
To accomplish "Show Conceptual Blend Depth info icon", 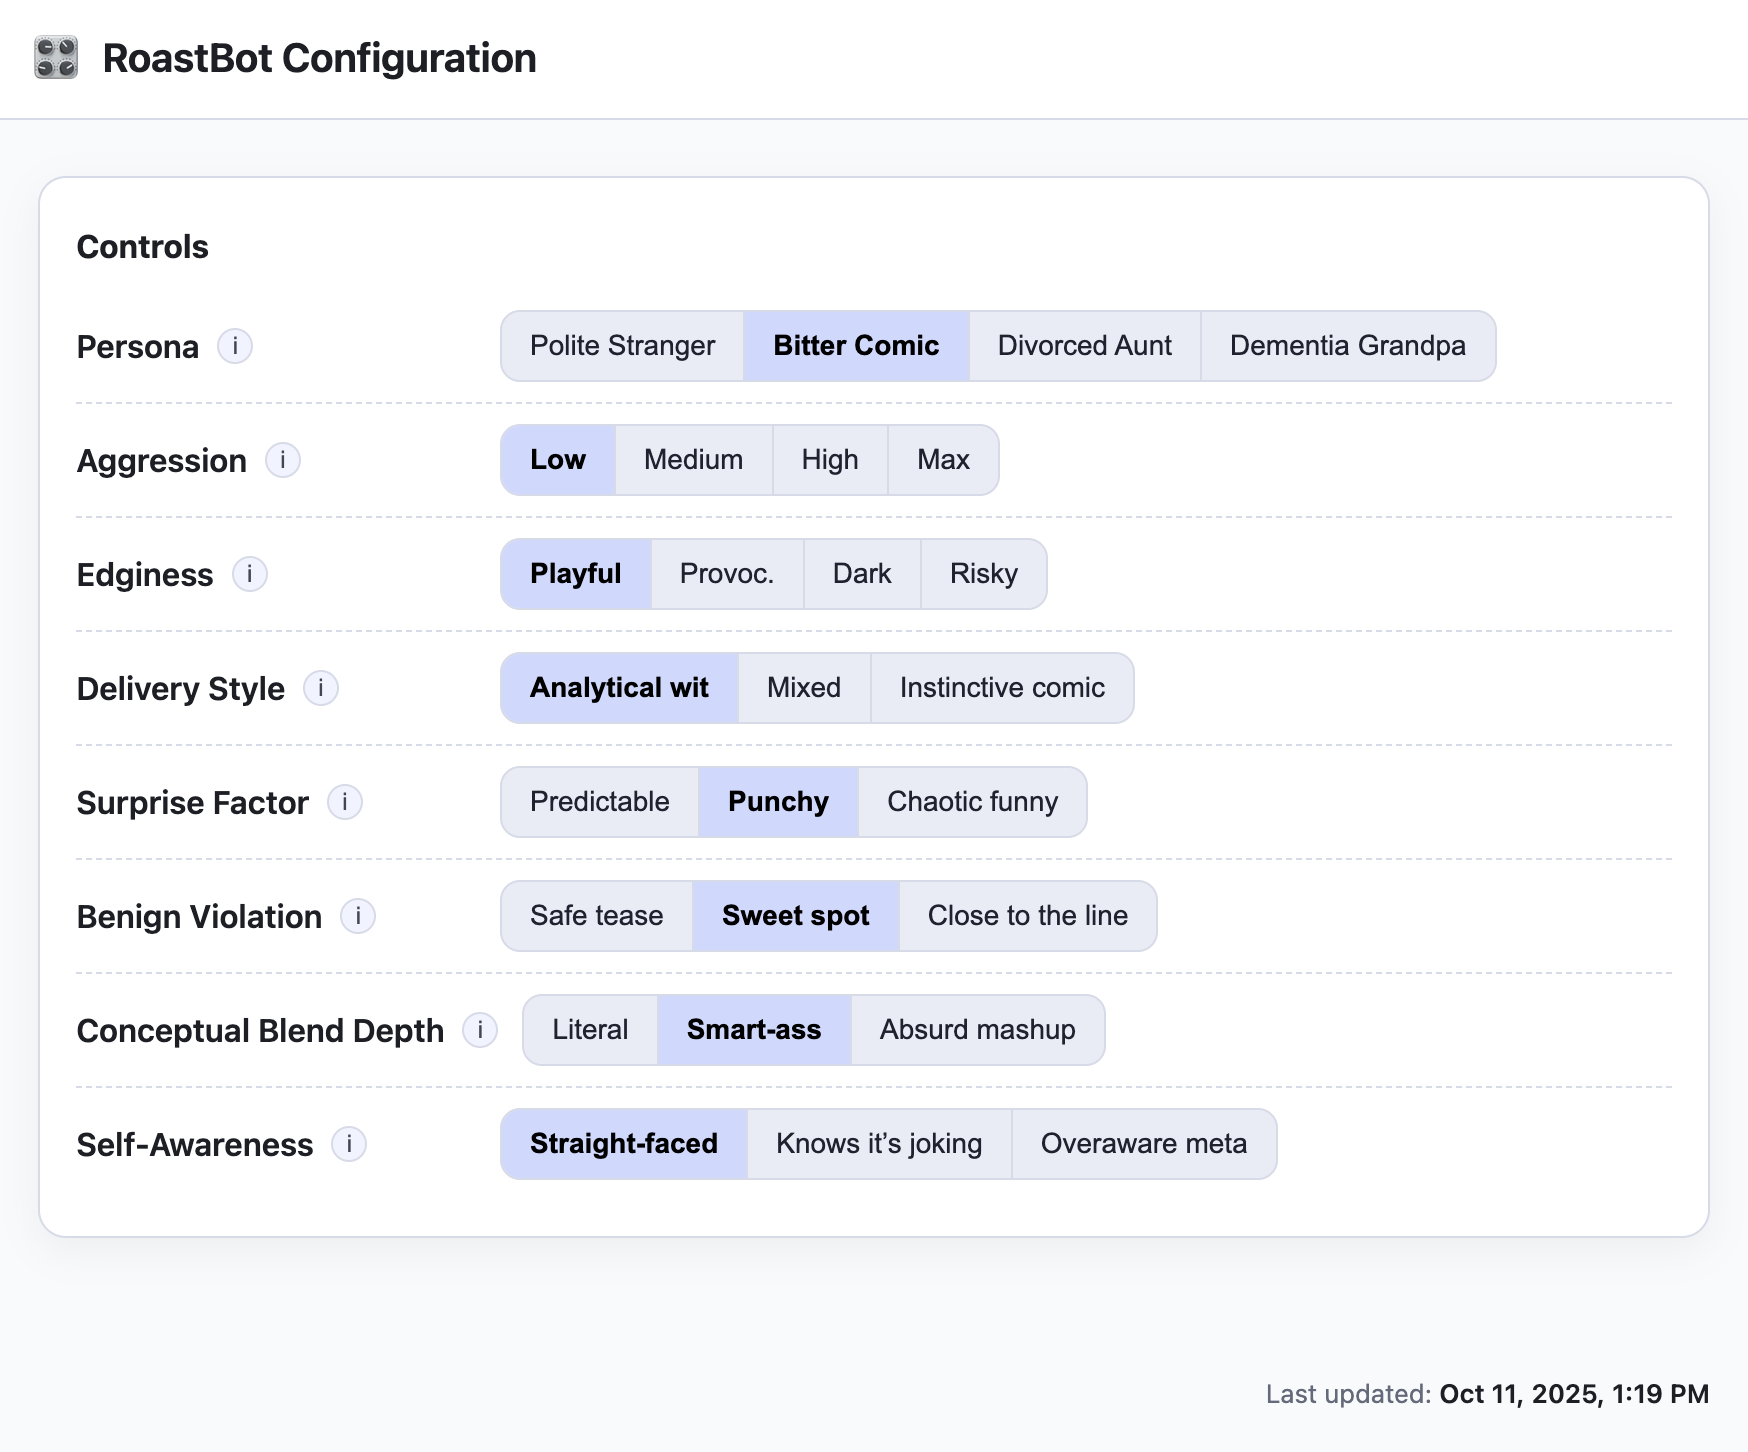I will [x=480, y=1030].
